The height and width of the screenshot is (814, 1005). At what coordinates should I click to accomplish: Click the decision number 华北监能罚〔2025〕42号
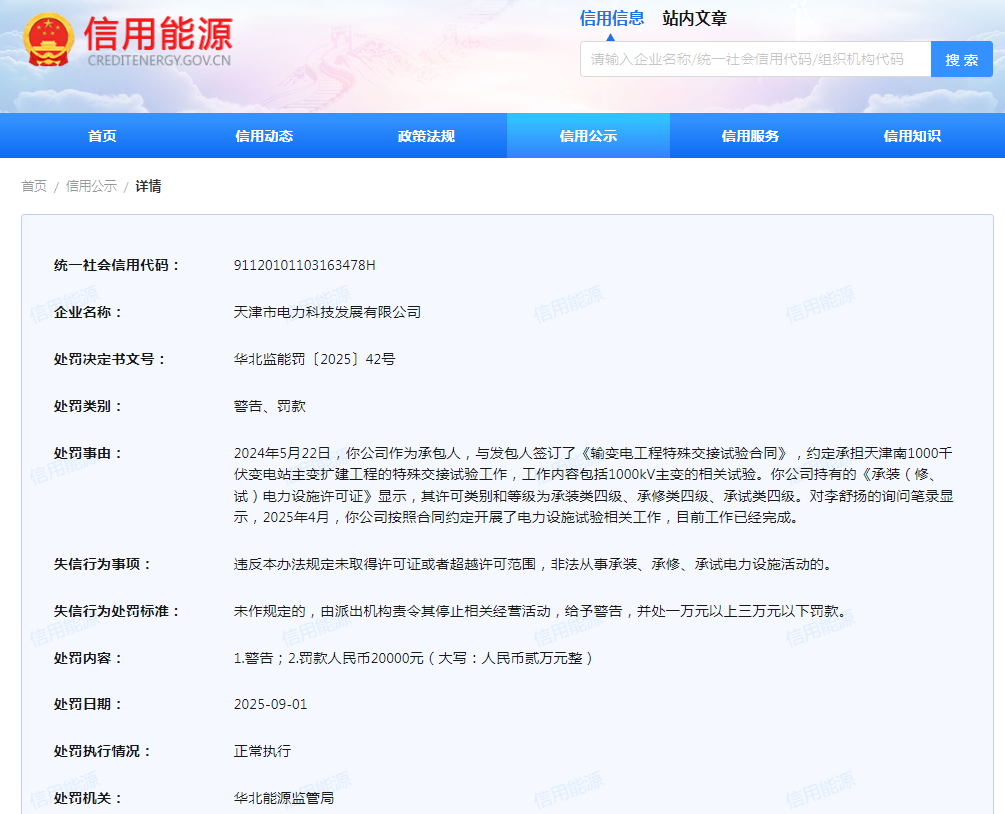[x=314, y=359]
